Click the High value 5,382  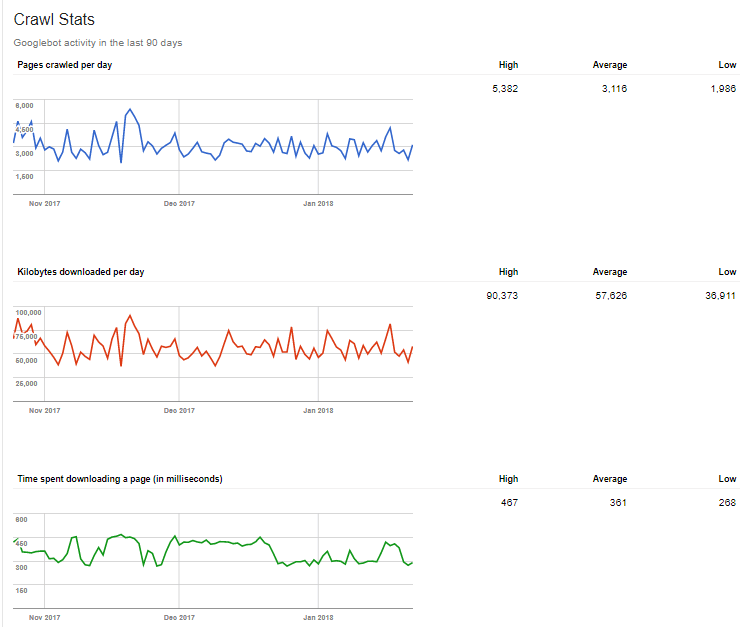tap(505, 88)
